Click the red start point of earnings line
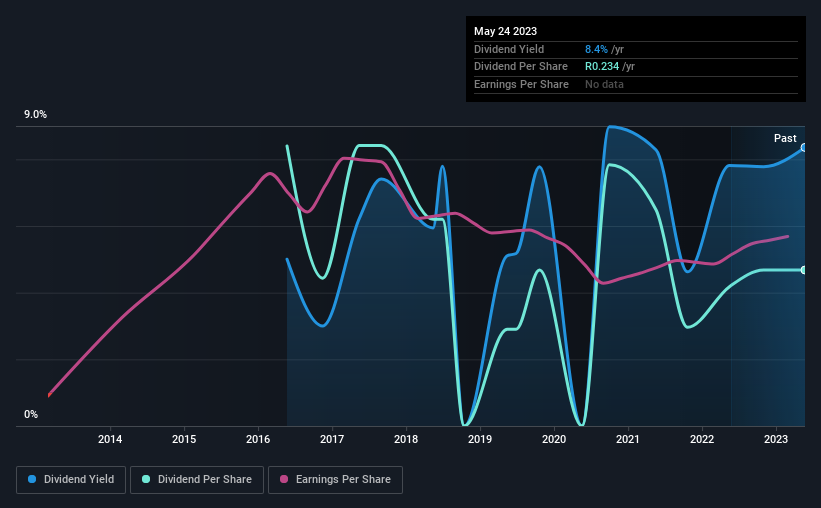Screen dimensions: 821x508 (x=49, y=395)
